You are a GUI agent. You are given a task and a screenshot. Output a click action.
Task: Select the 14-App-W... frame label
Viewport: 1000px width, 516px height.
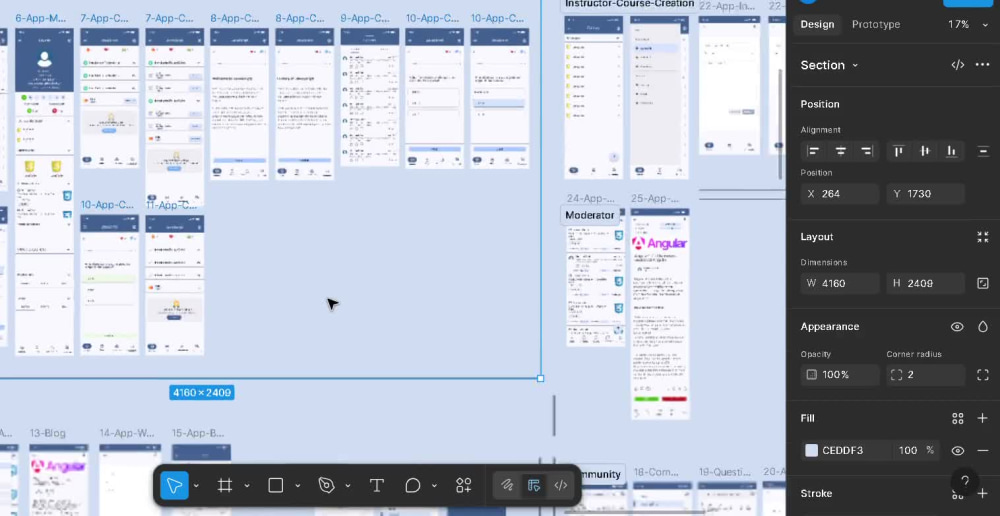click(127, 433)
